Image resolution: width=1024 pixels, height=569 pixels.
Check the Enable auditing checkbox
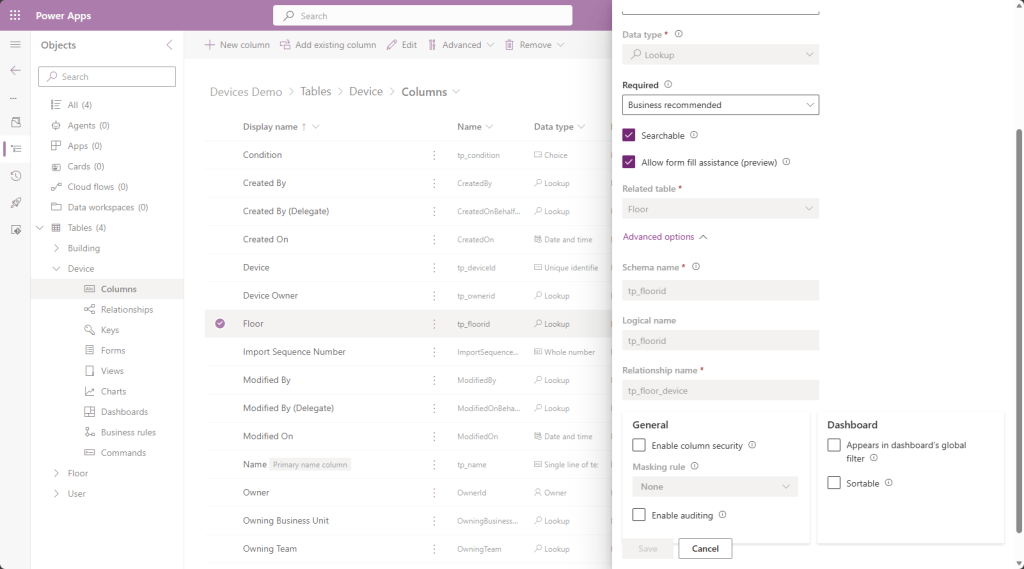click(x=639, y=515)
